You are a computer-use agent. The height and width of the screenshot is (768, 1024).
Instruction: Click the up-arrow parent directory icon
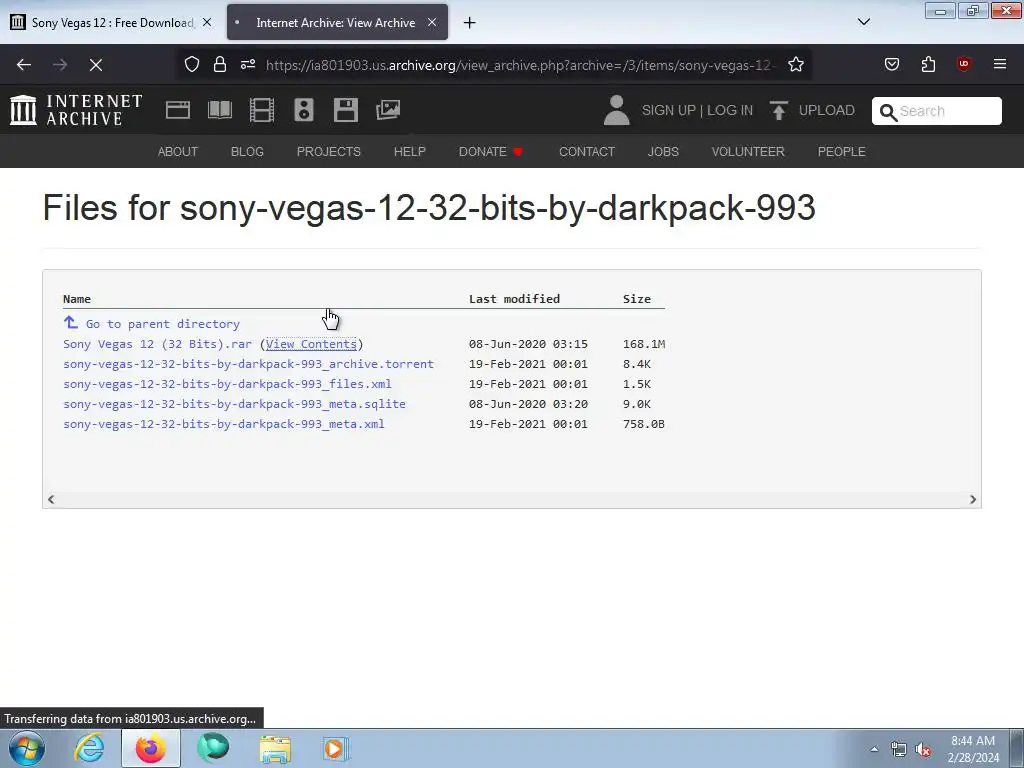pos(71,323)
